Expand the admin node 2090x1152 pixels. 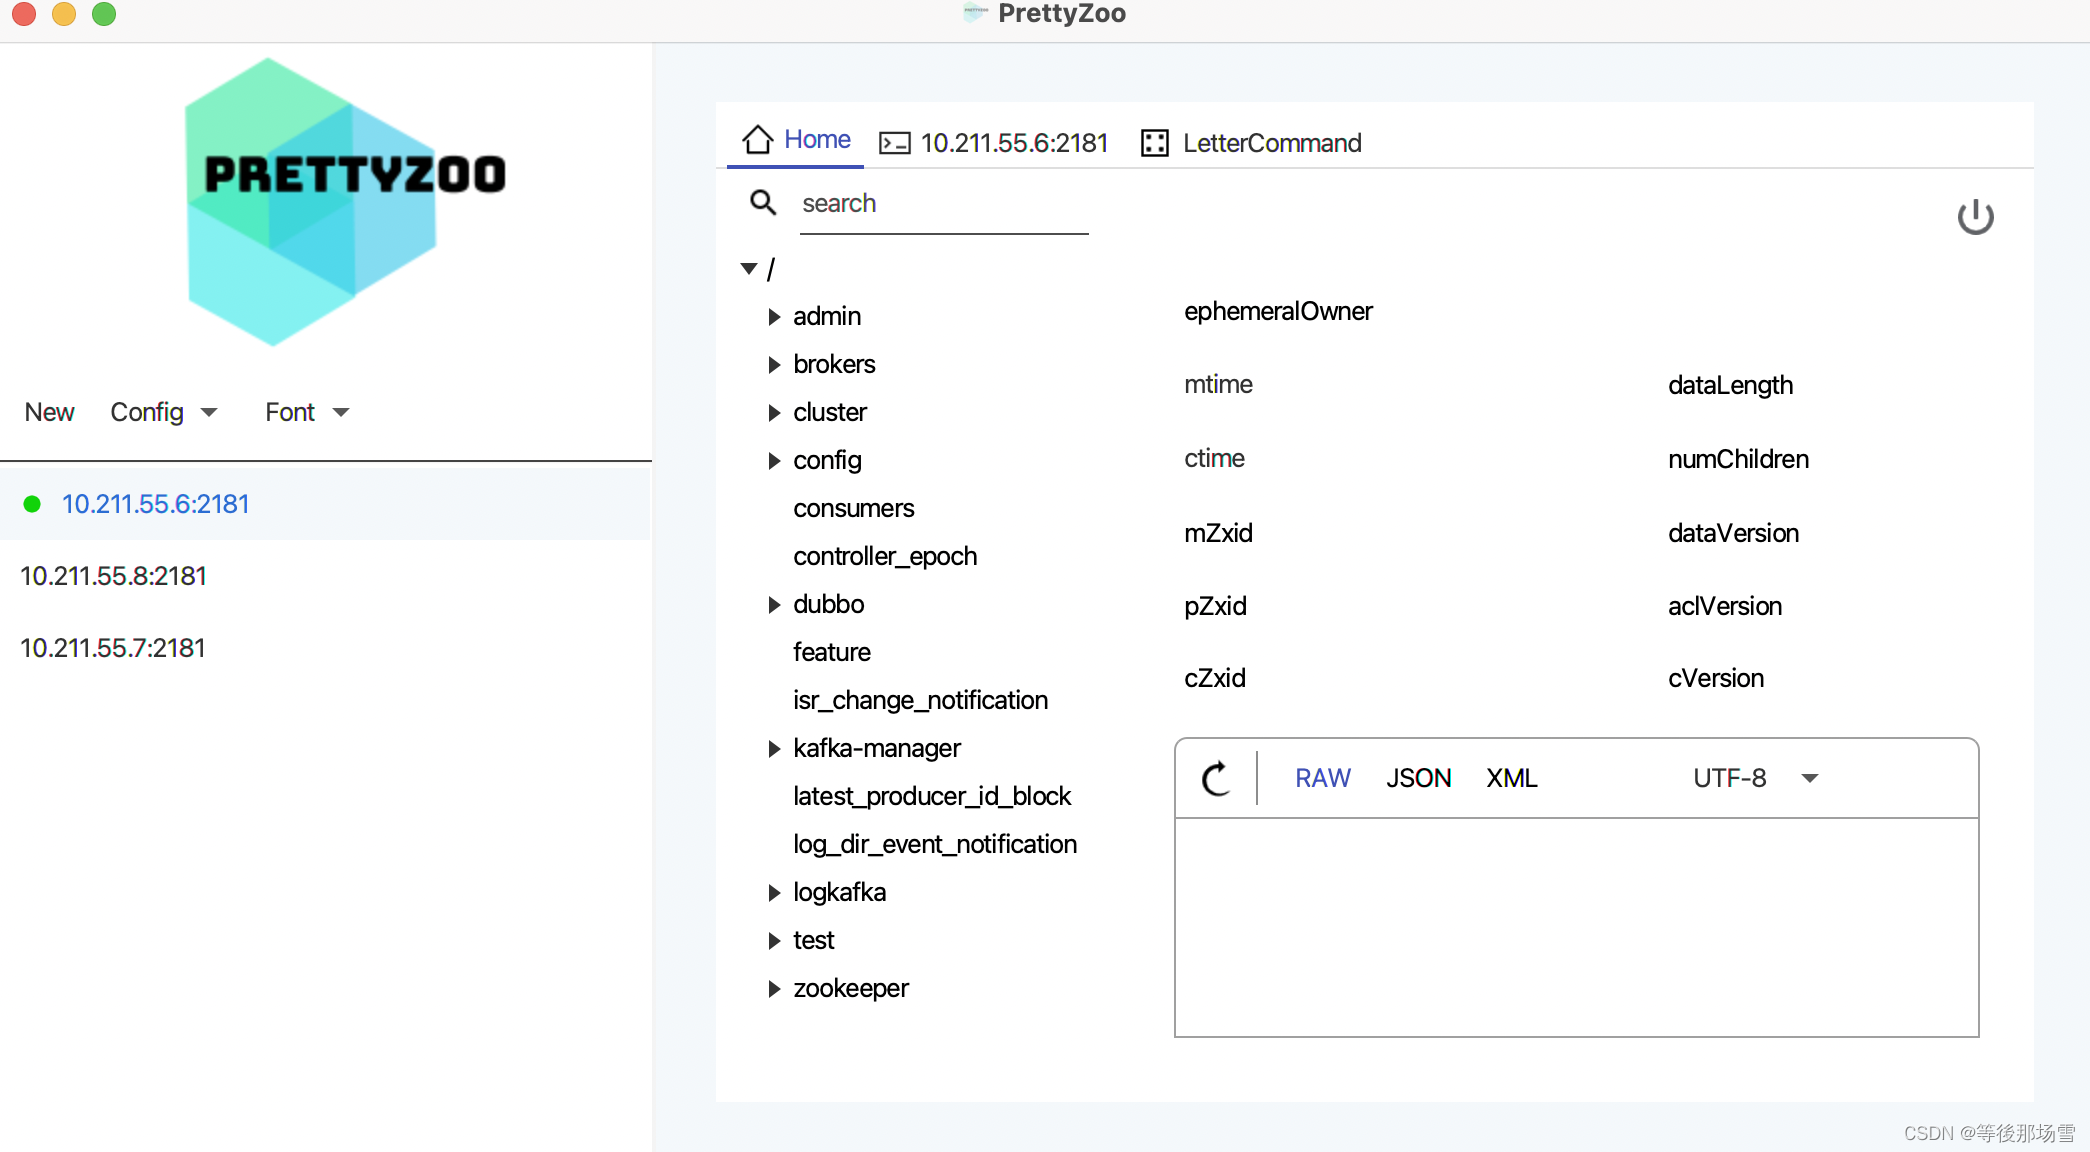(x=774, y=317)
